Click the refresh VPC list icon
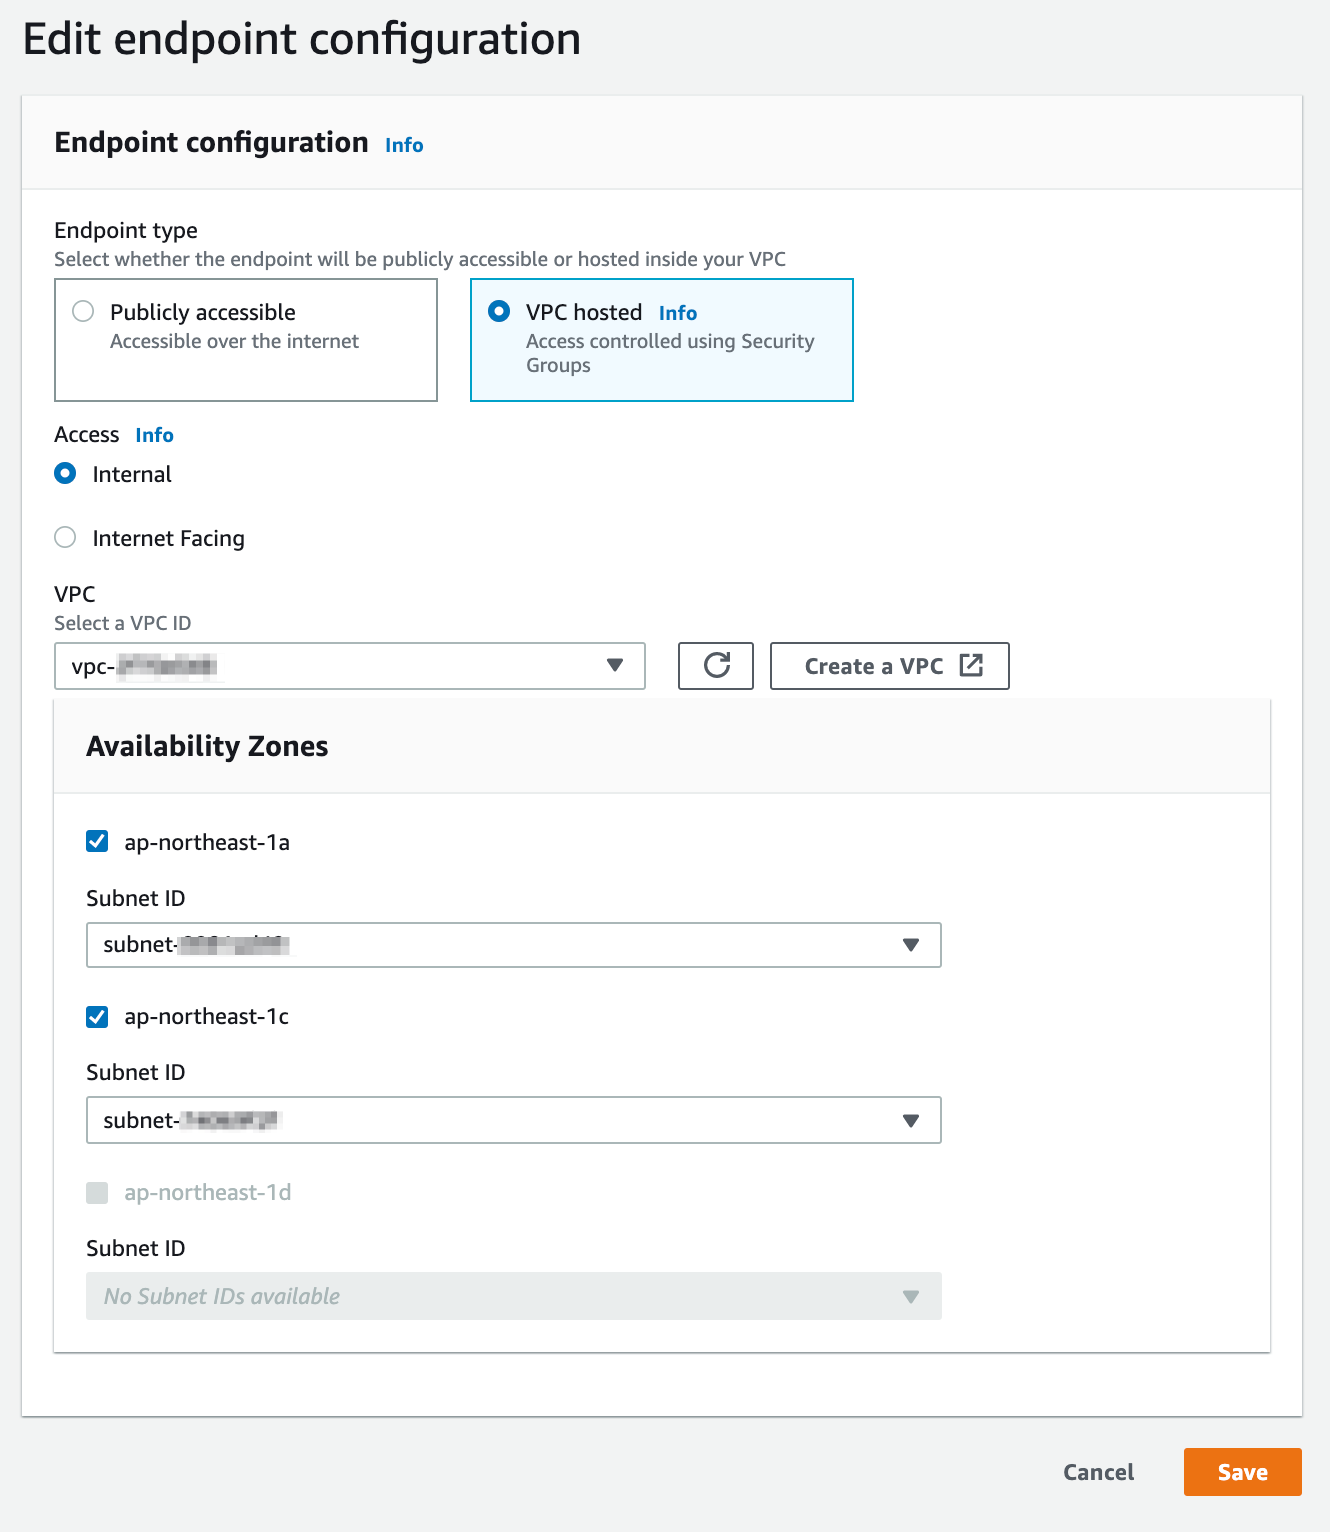The width and height of the screenshot is (1330, 1532). [716, 666]
